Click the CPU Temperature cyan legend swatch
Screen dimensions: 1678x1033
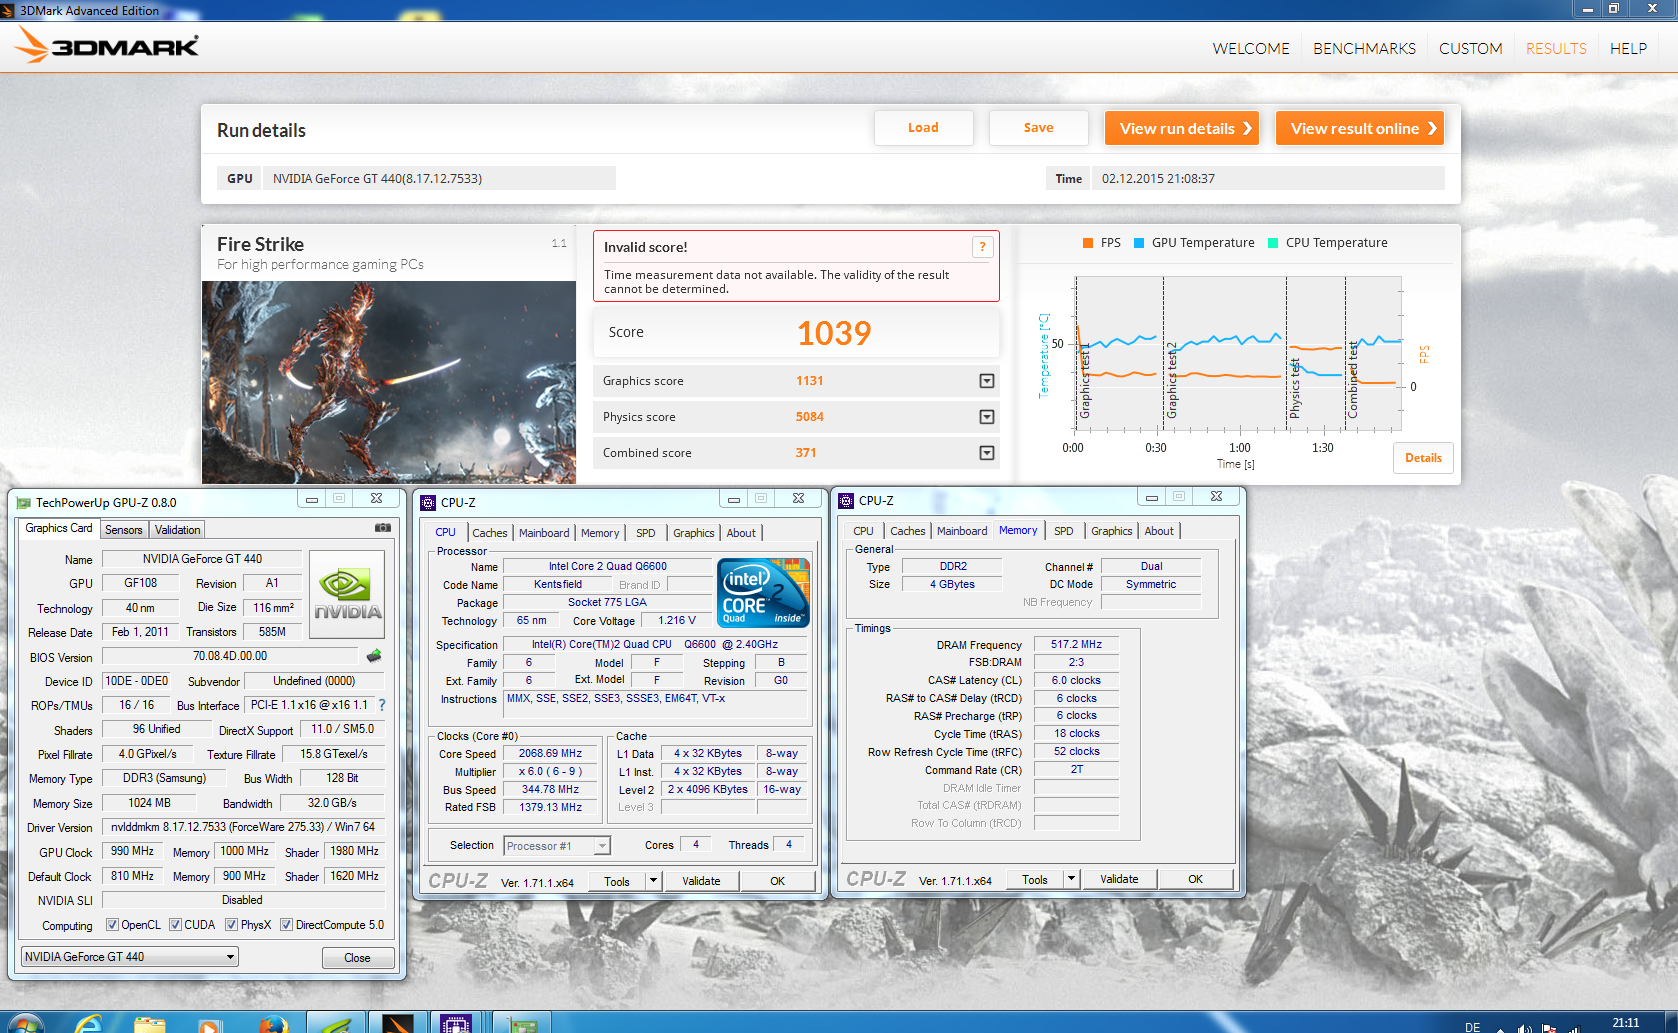(x=1273, y=243)
